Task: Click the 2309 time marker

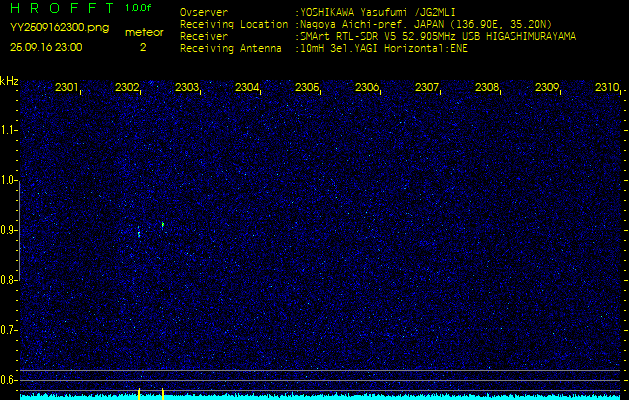Action: click(546, 87)
